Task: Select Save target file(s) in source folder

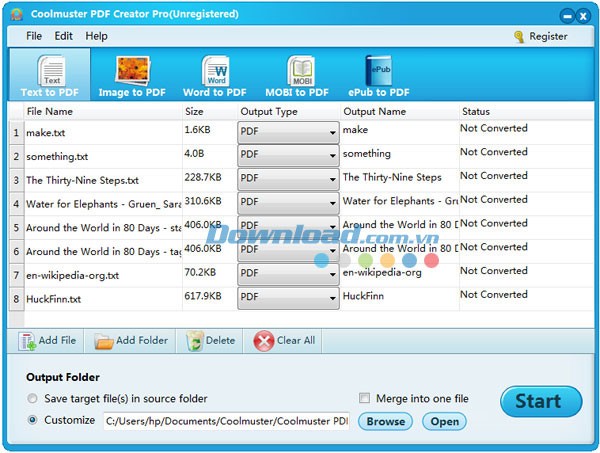Action: (33, 399)
